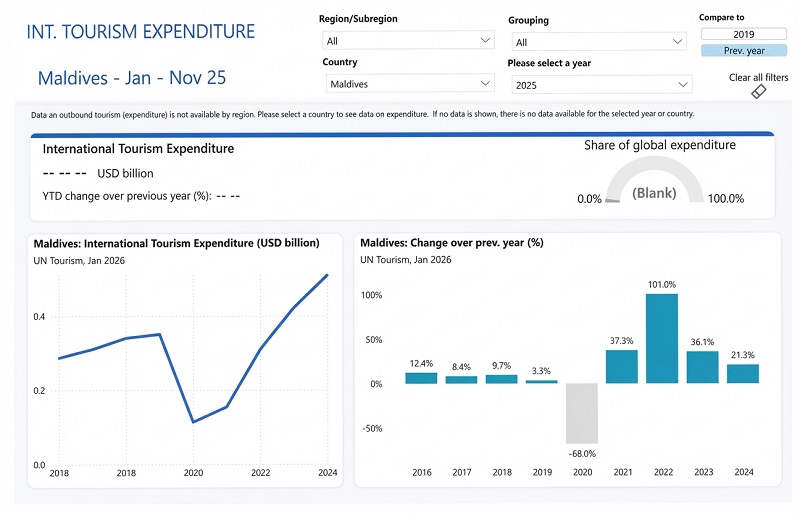Click the Clear all filters eraser icon
Image resolution: width=800 pixels, height=513 pixels.
tap(757, 92)
